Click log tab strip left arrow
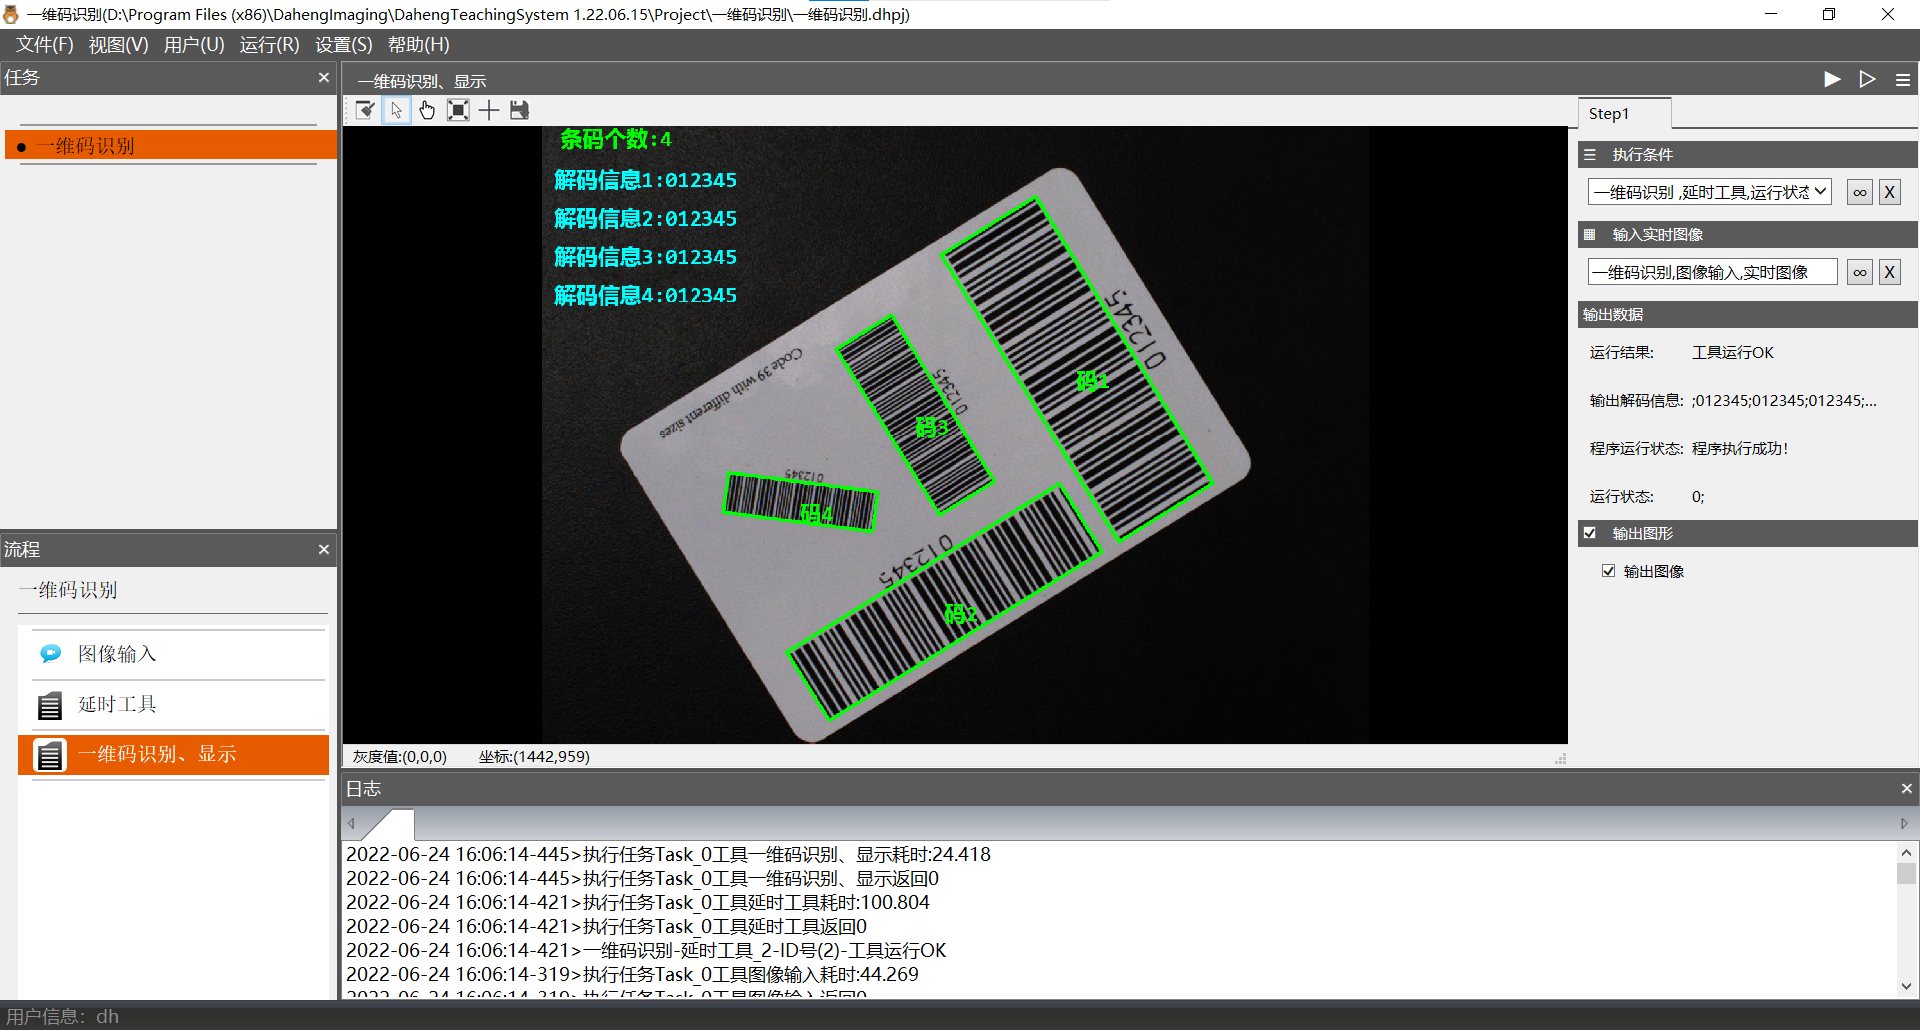The height and width of the screenshot is (1030, 1920). point(351,824)
